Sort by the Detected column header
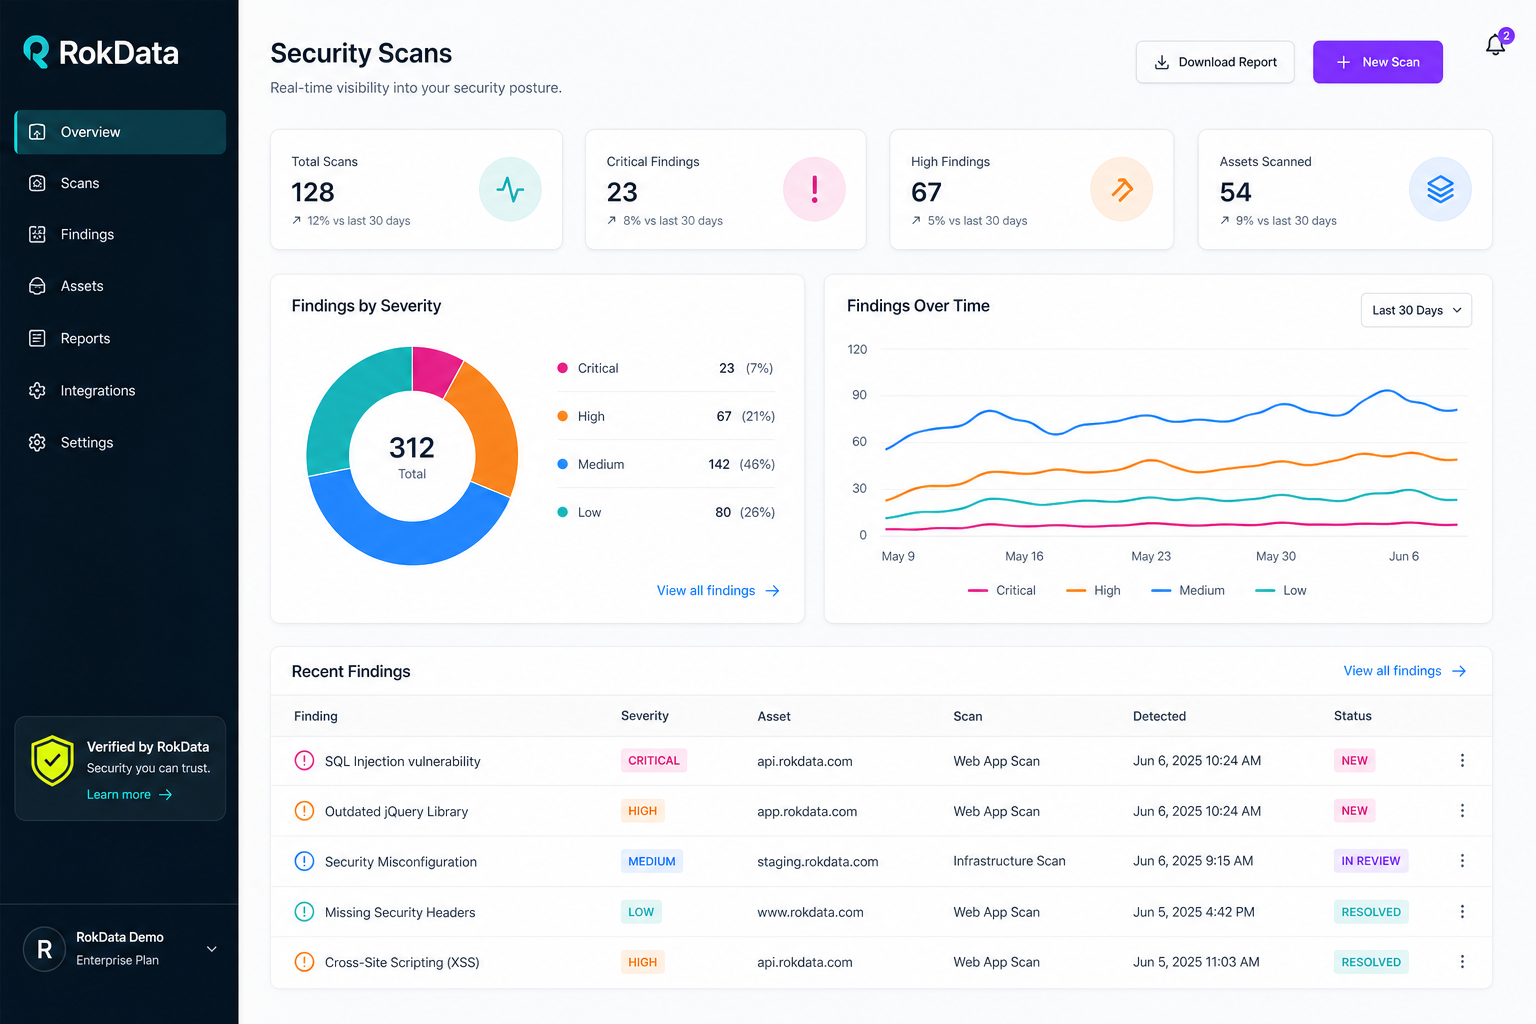The image size is (1536, 1024). click(x=1159, y=716)
